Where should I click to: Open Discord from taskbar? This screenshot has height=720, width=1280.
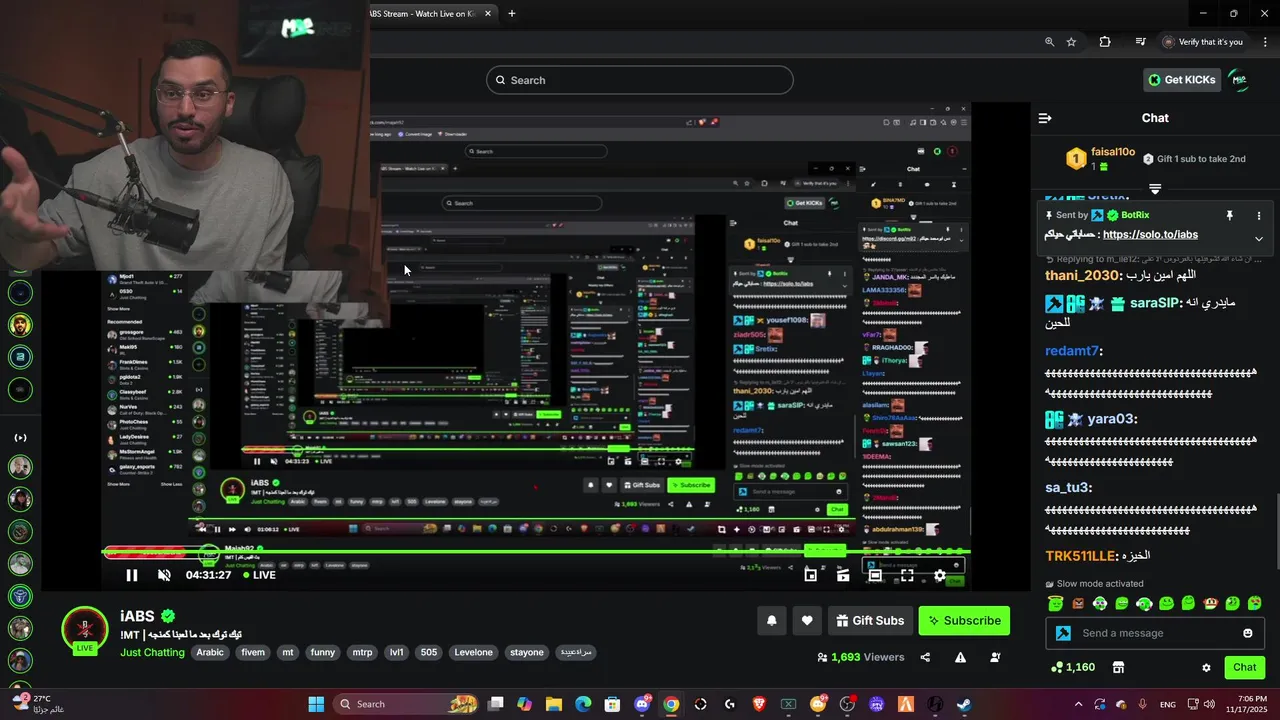[x=642, y=704]
